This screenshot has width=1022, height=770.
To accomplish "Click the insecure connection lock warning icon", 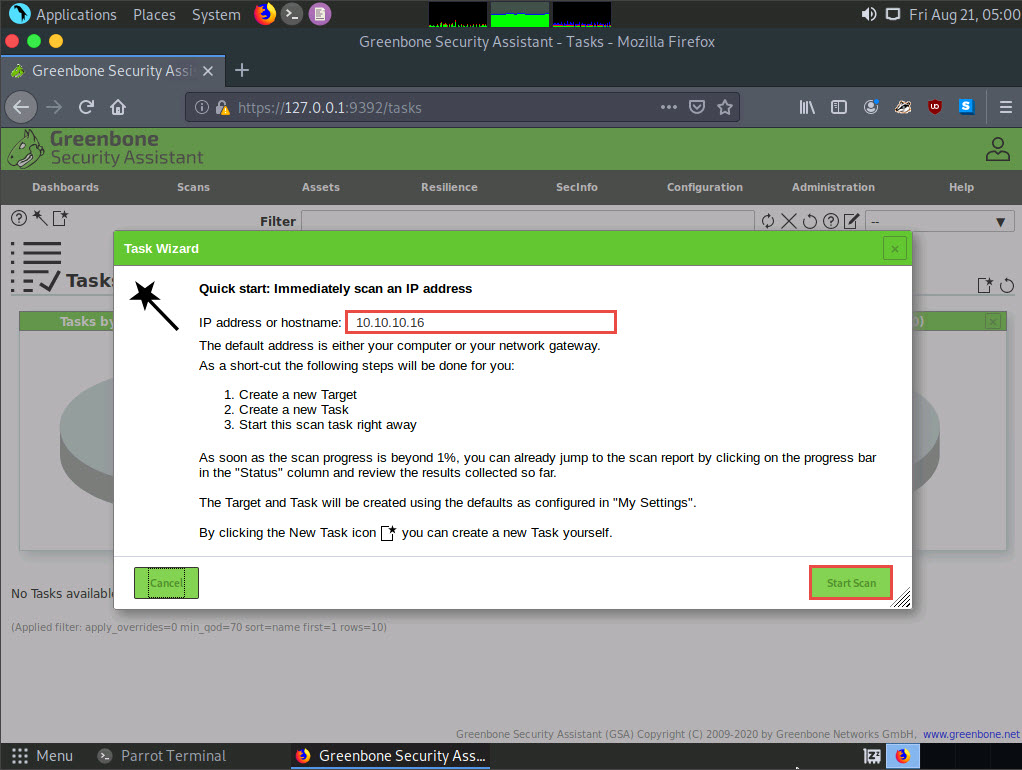I will coord(223,108).
